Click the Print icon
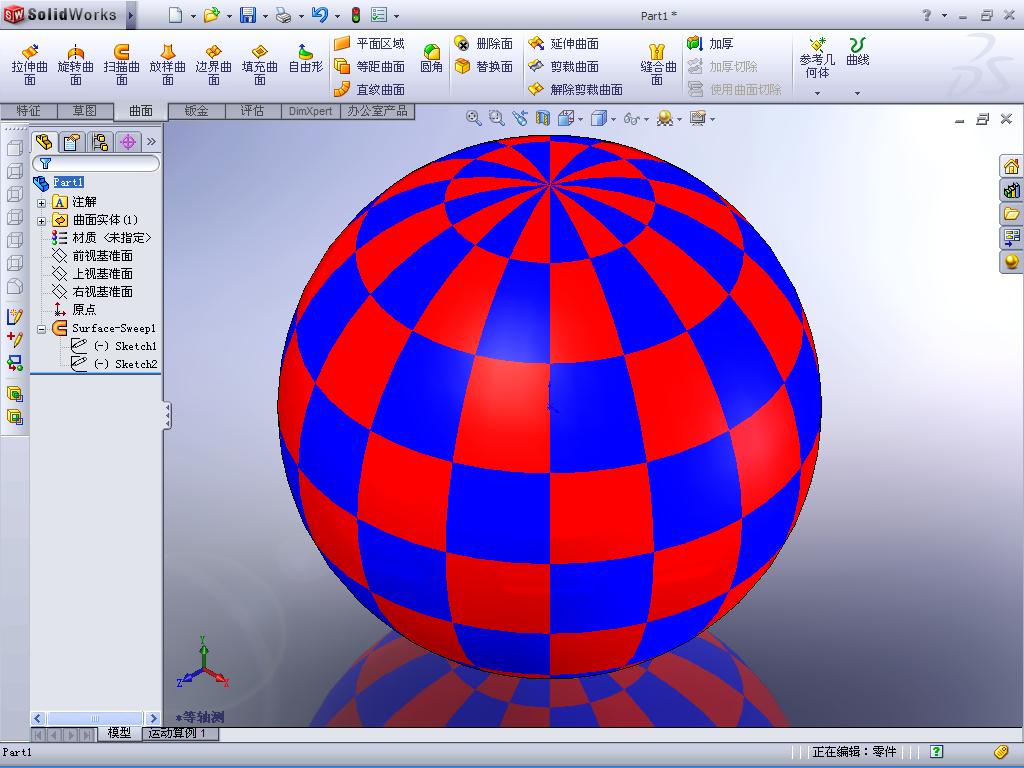 coord(283,15)
